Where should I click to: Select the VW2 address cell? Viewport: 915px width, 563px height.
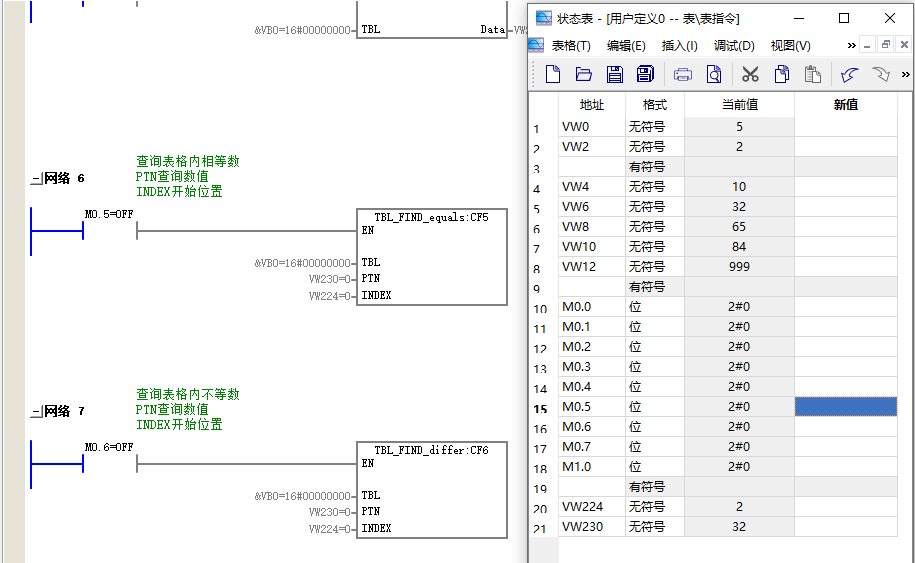pyautogui.click(x=592, y=146)
